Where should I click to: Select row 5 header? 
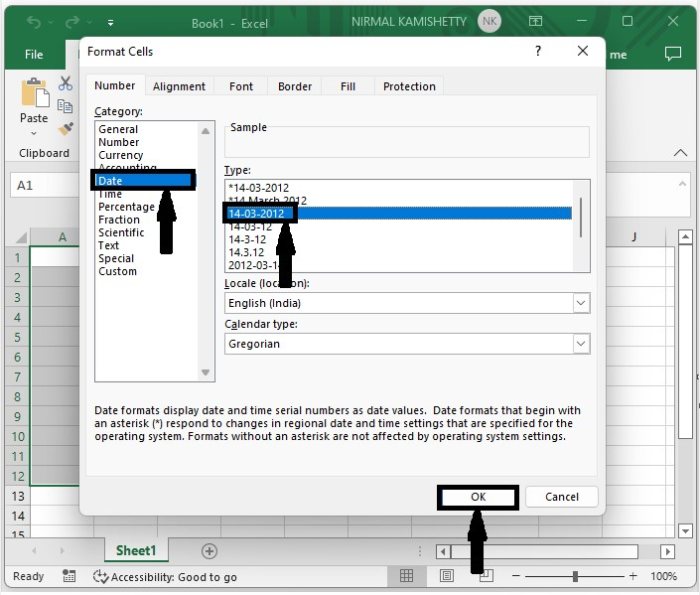coord(17,337)
